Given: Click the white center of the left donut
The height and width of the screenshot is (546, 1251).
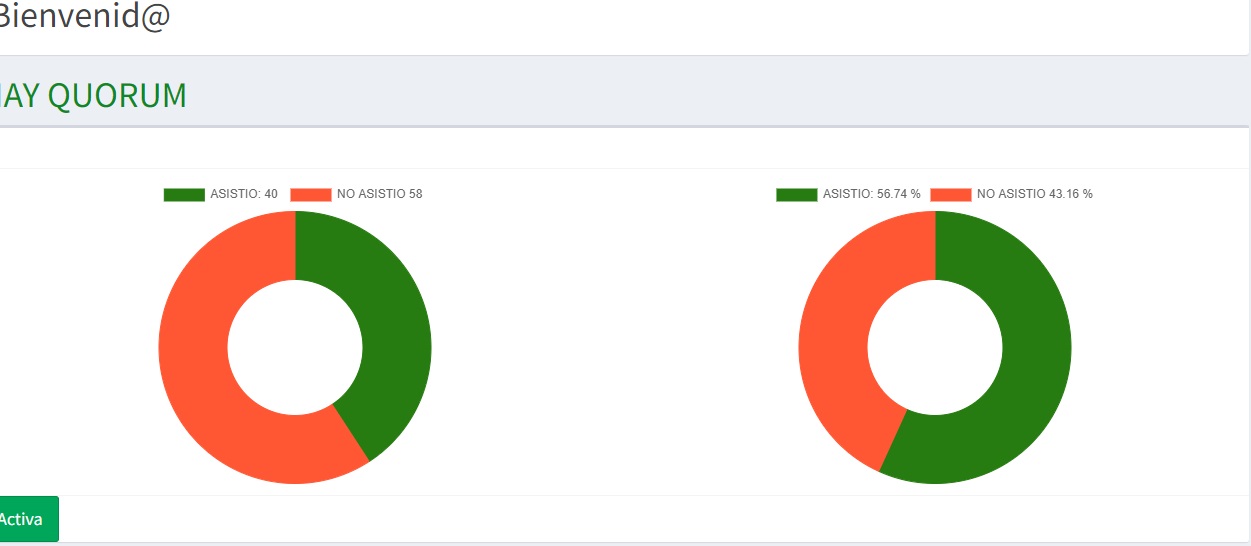Looking at the screenshot, I should tap(295, 347).
